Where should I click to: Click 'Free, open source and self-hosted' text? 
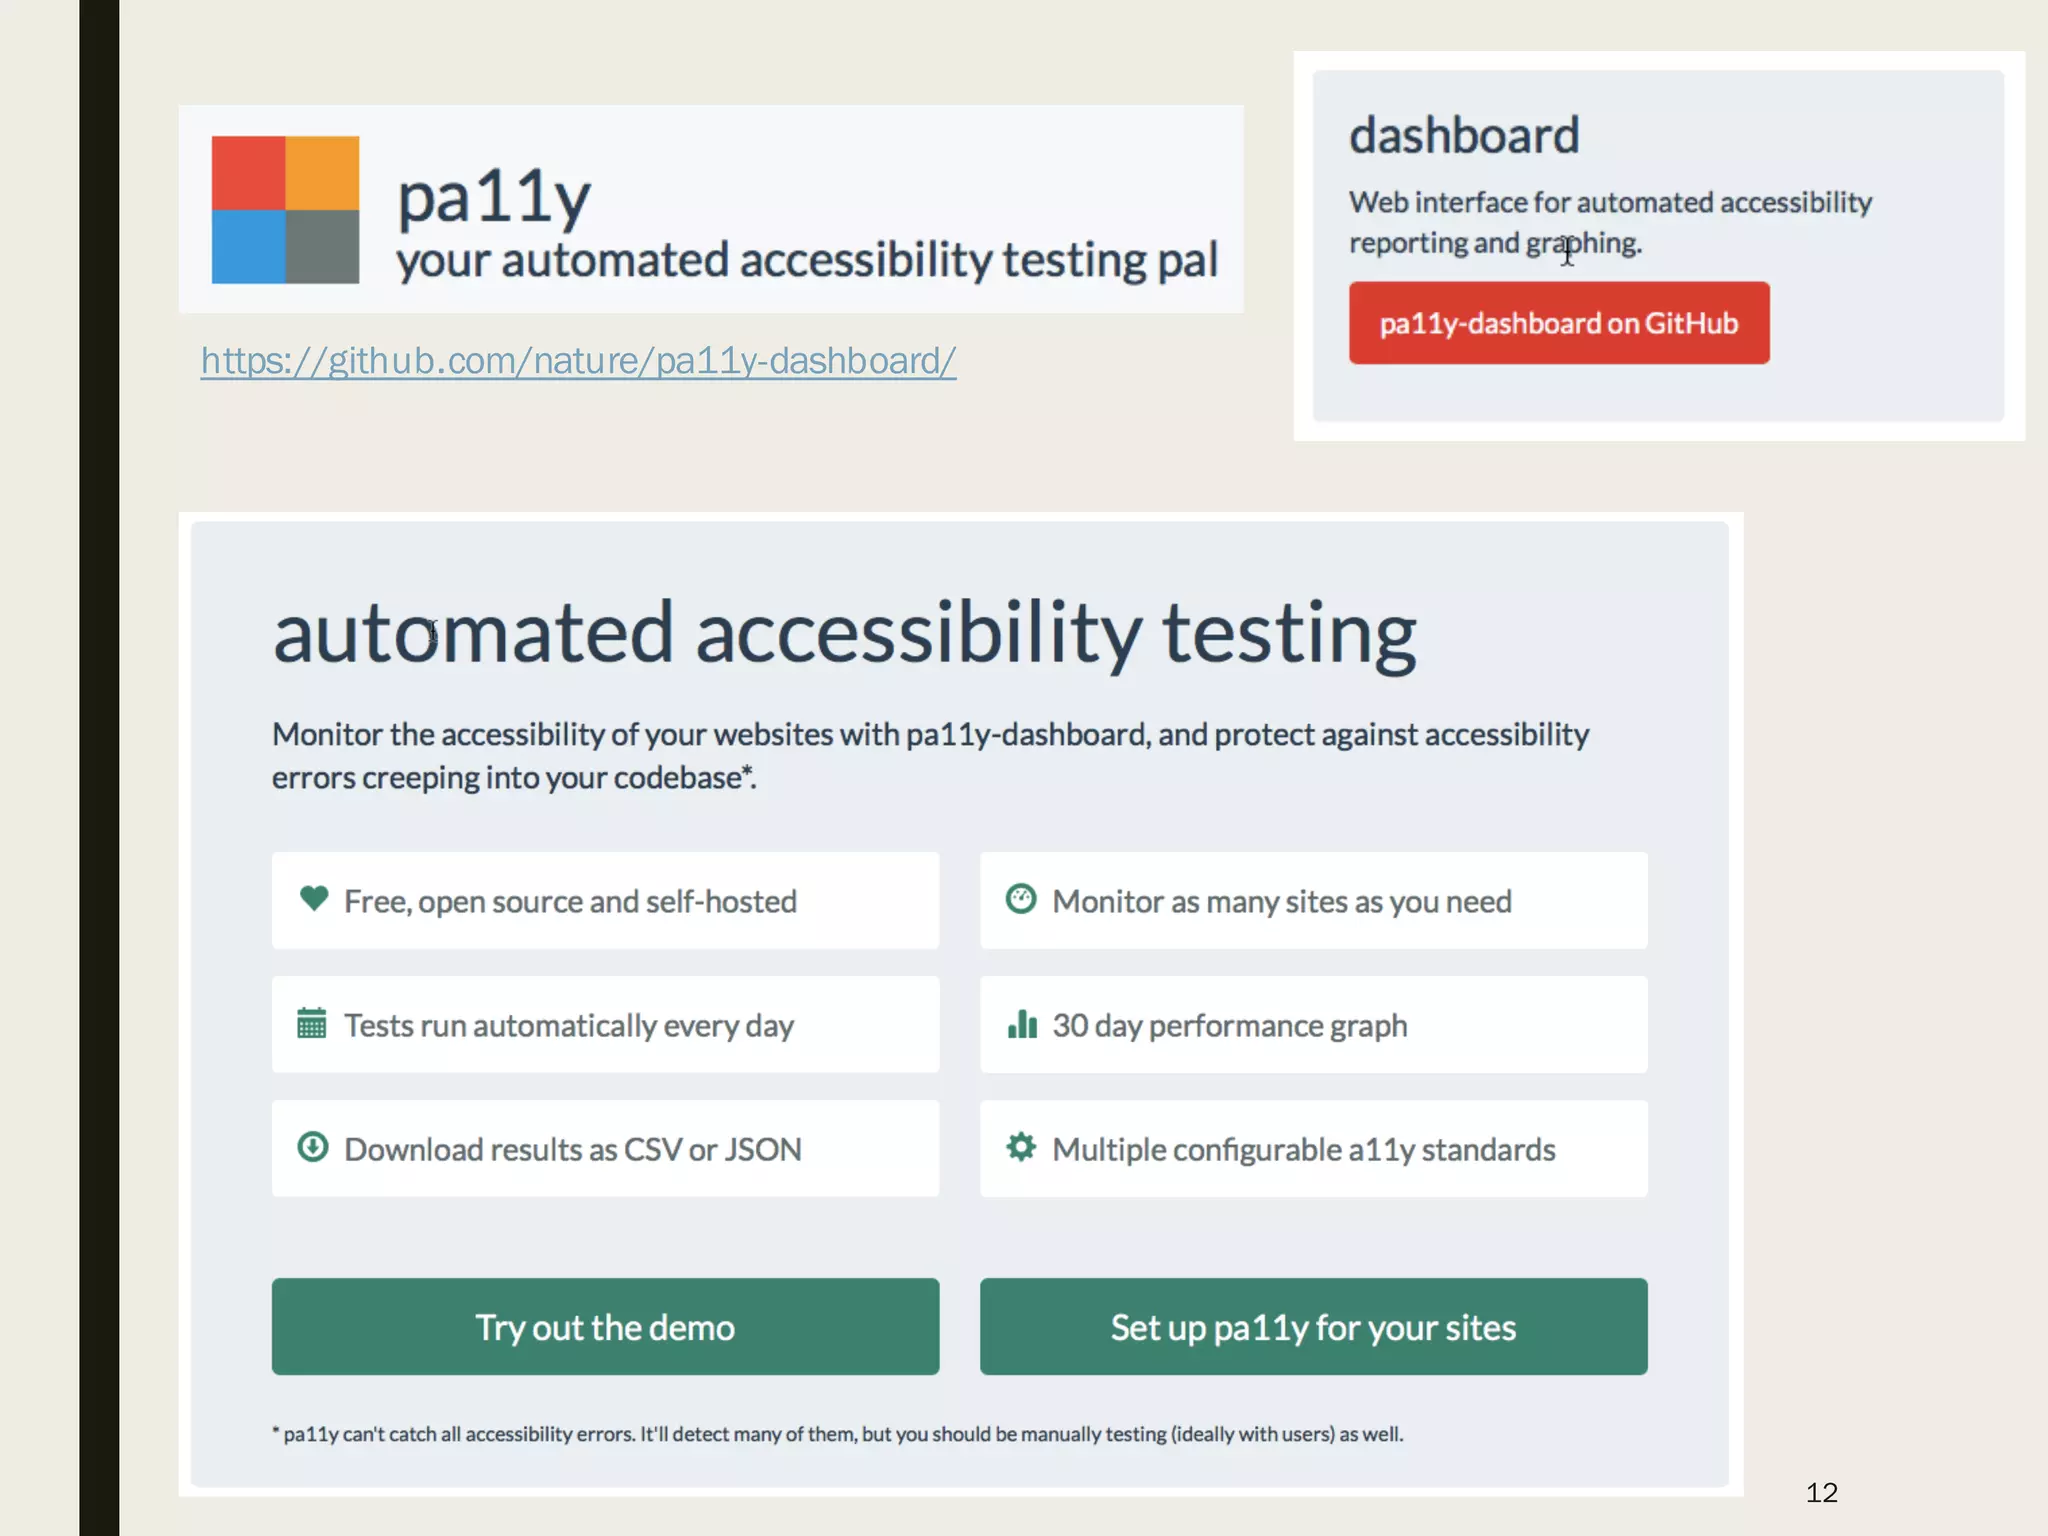point(570,901)
